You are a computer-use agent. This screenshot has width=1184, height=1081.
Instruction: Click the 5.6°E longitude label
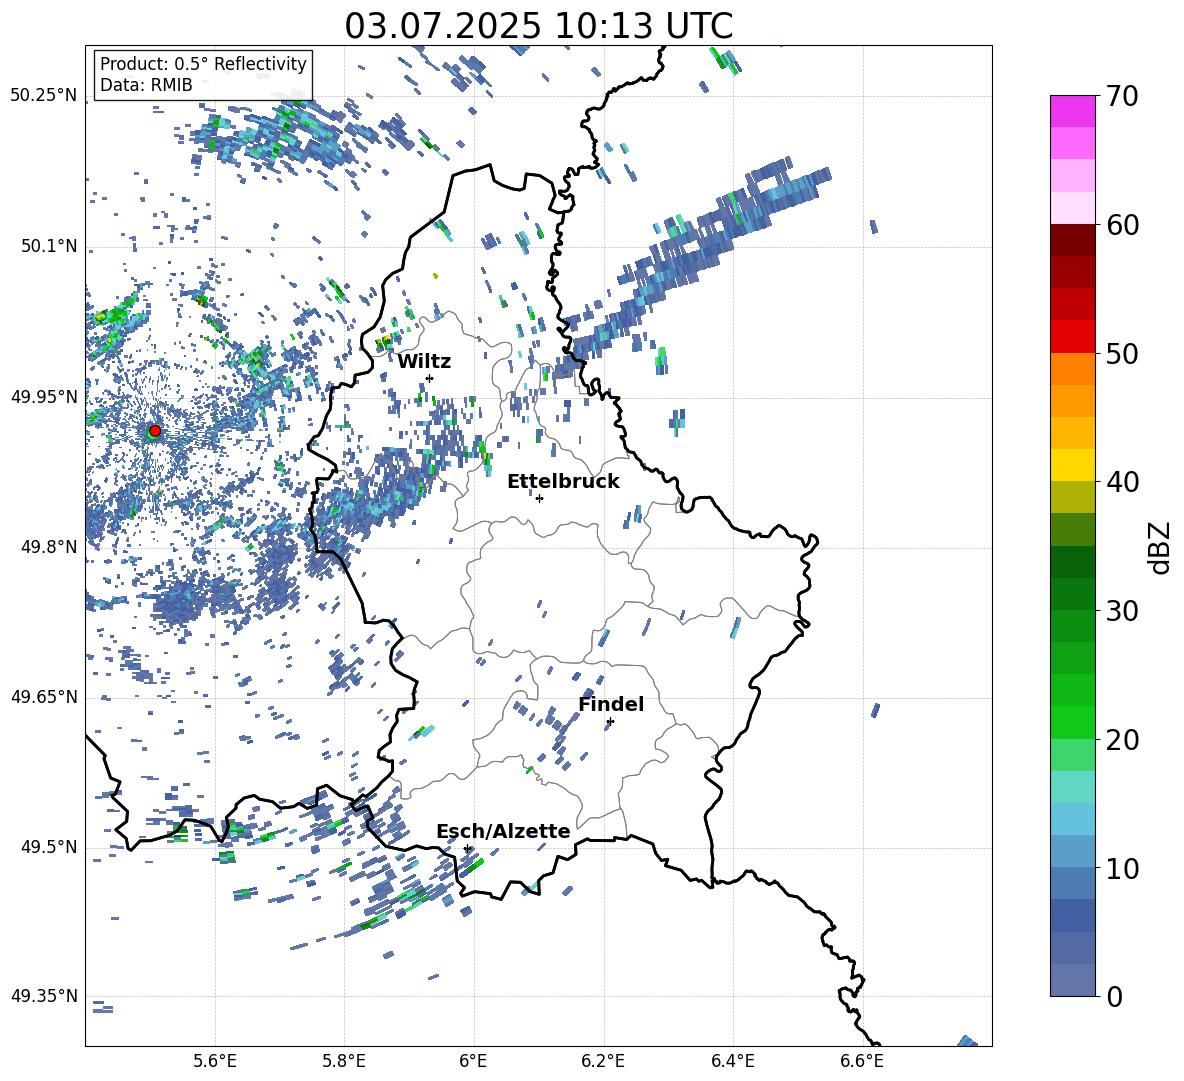pyautogui.click(x=215, y=1061)
